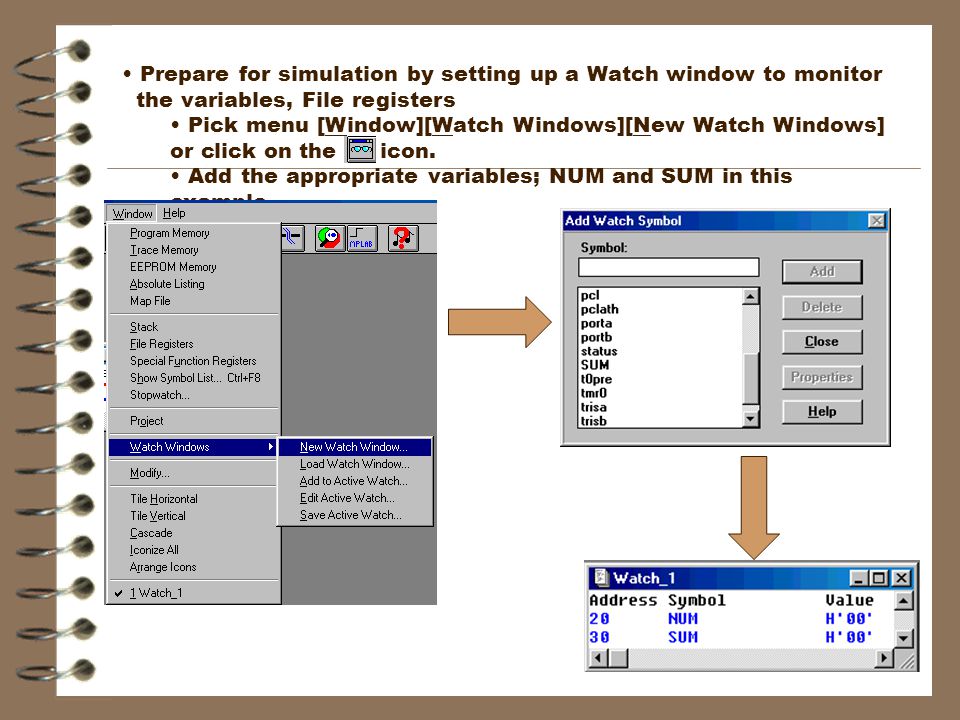Click the green and red debug toolbar icon
This screenshot has width=960, height=720.
329,238
